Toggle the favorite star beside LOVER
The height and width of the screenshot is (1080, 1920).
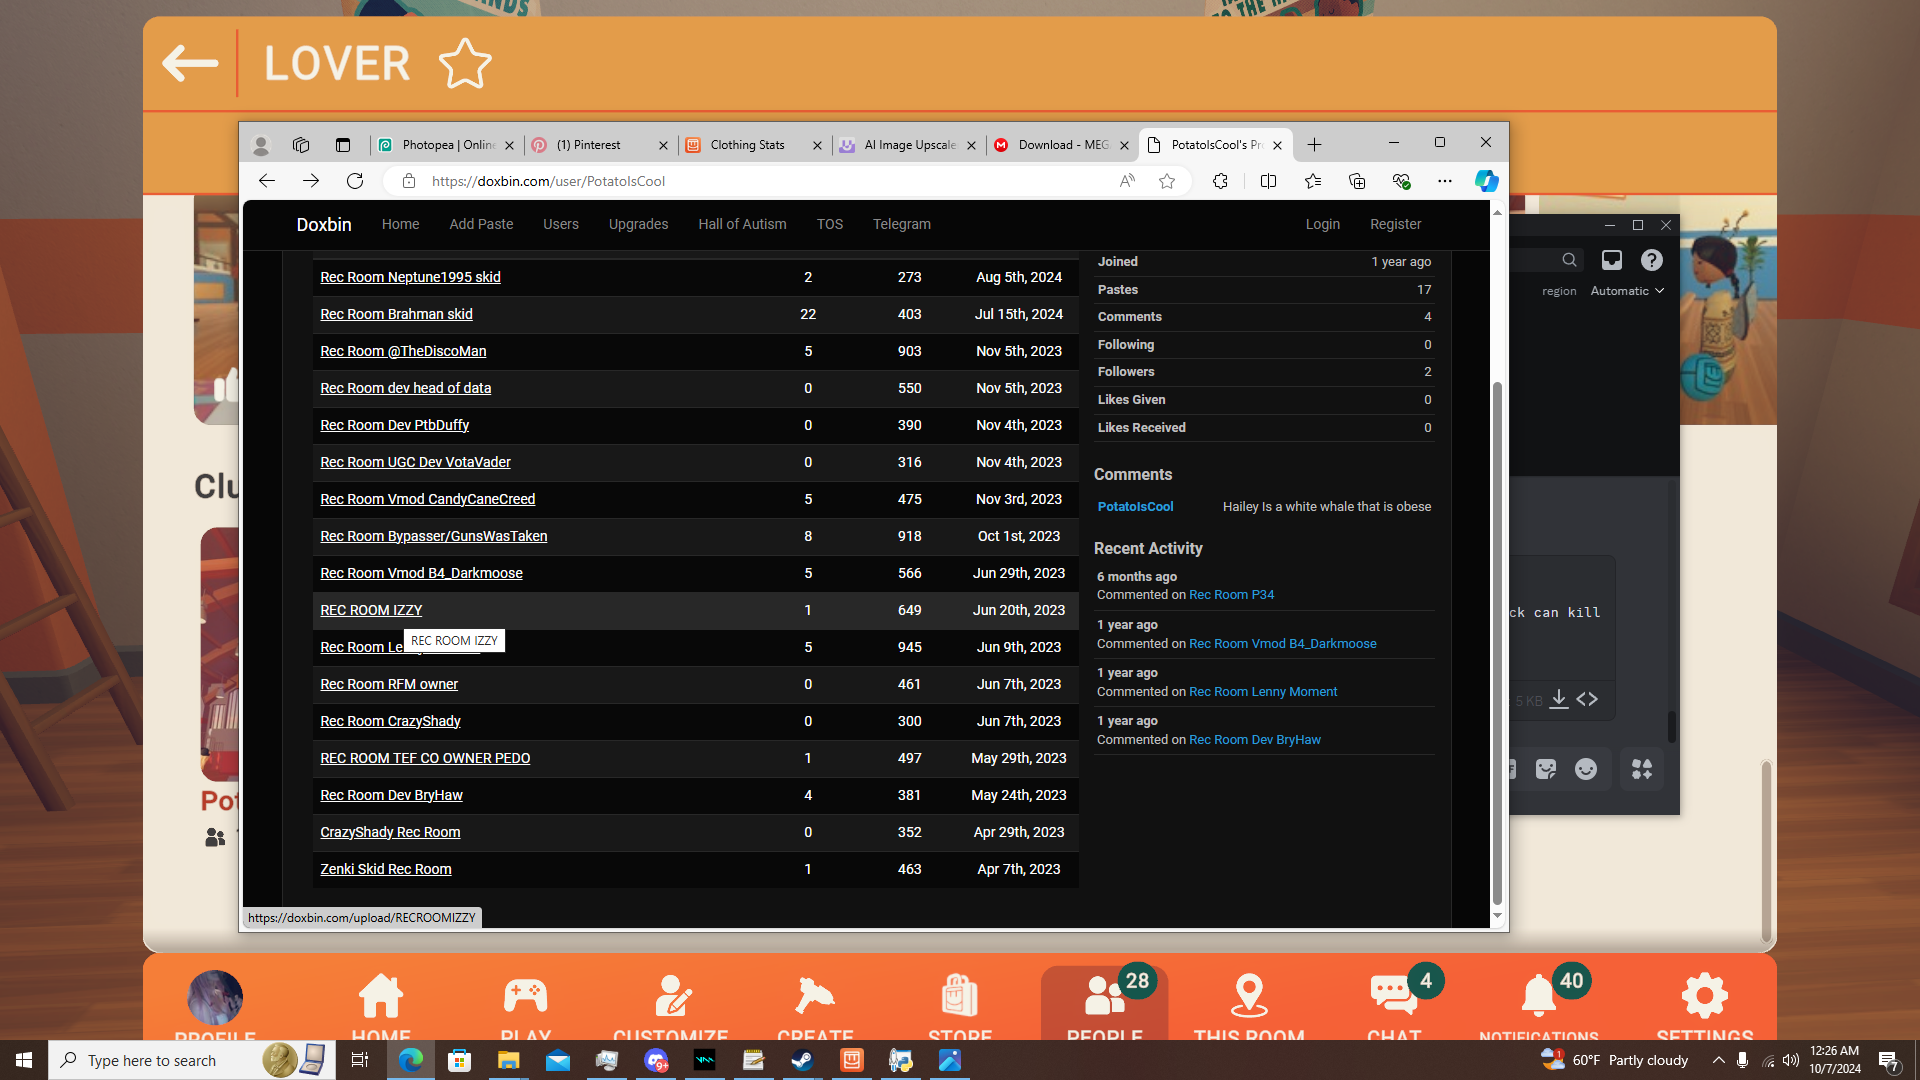pos(465,64)
